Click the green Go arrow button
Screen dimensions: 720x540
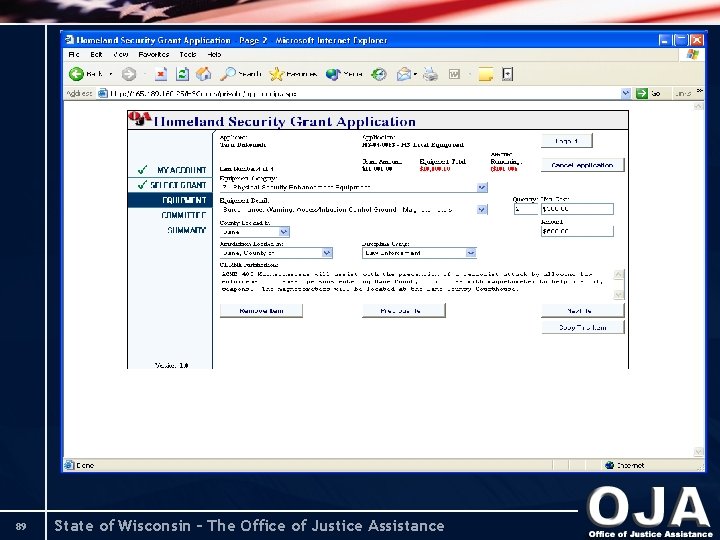641,93
